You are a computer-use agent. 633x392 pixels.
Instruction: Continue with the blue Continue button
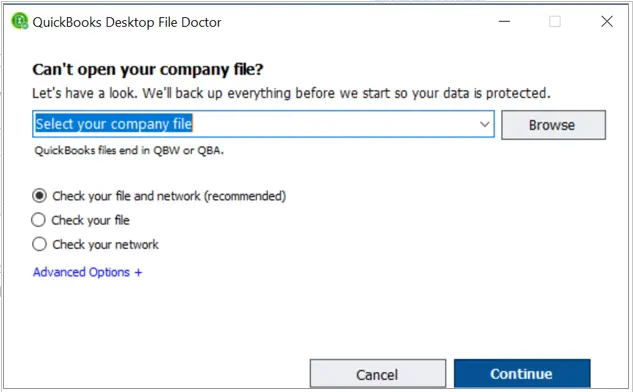pyautogui.click(x=522, y=374)
